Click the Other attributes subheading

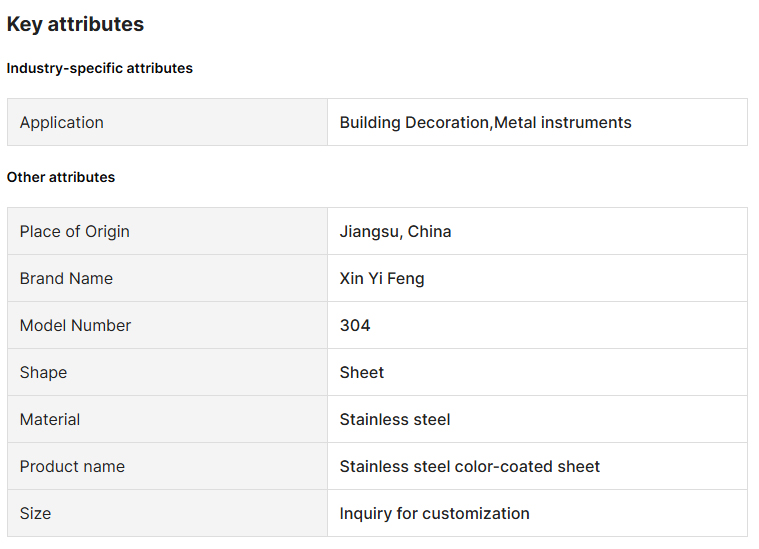point(61,178)
